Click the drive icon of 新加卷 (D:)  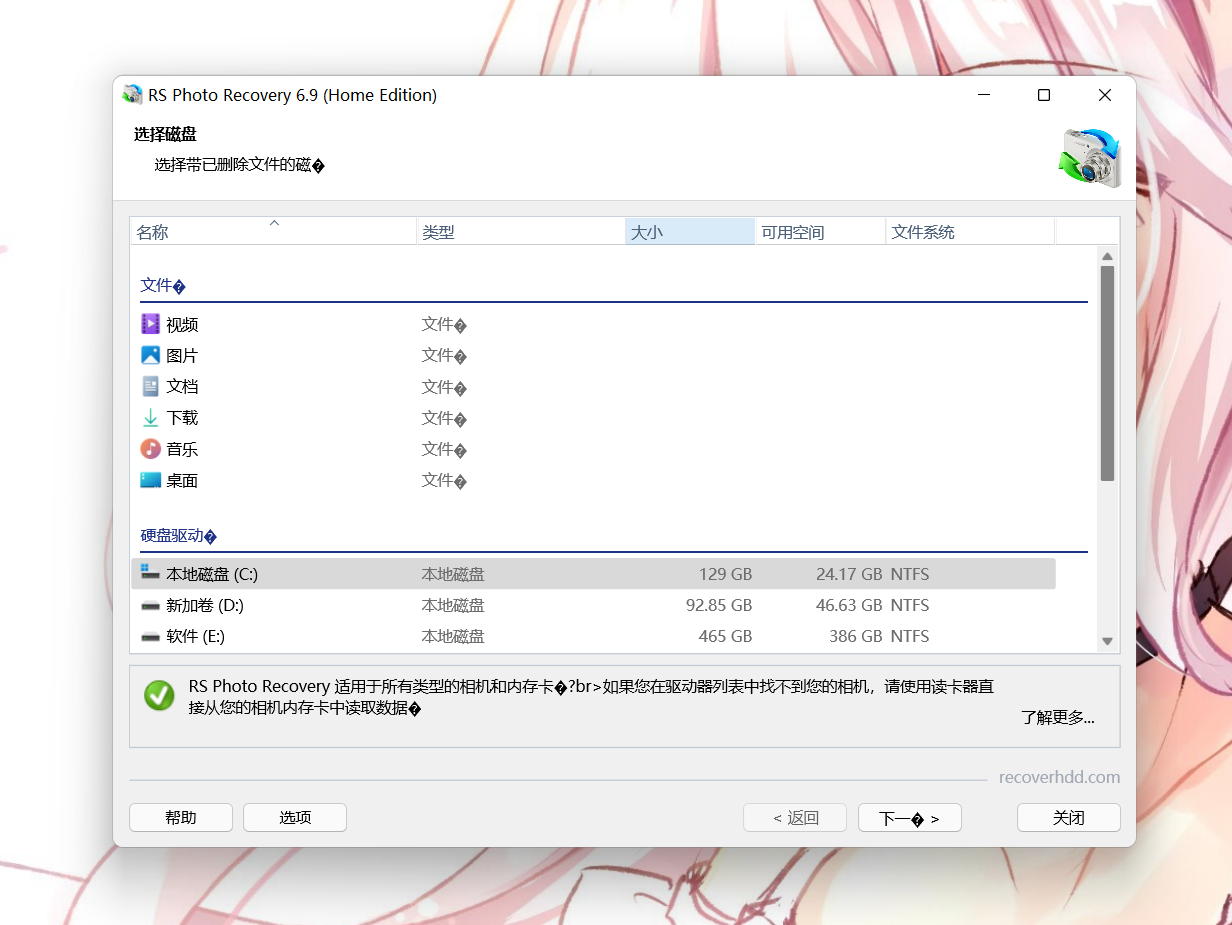[150, 606]
